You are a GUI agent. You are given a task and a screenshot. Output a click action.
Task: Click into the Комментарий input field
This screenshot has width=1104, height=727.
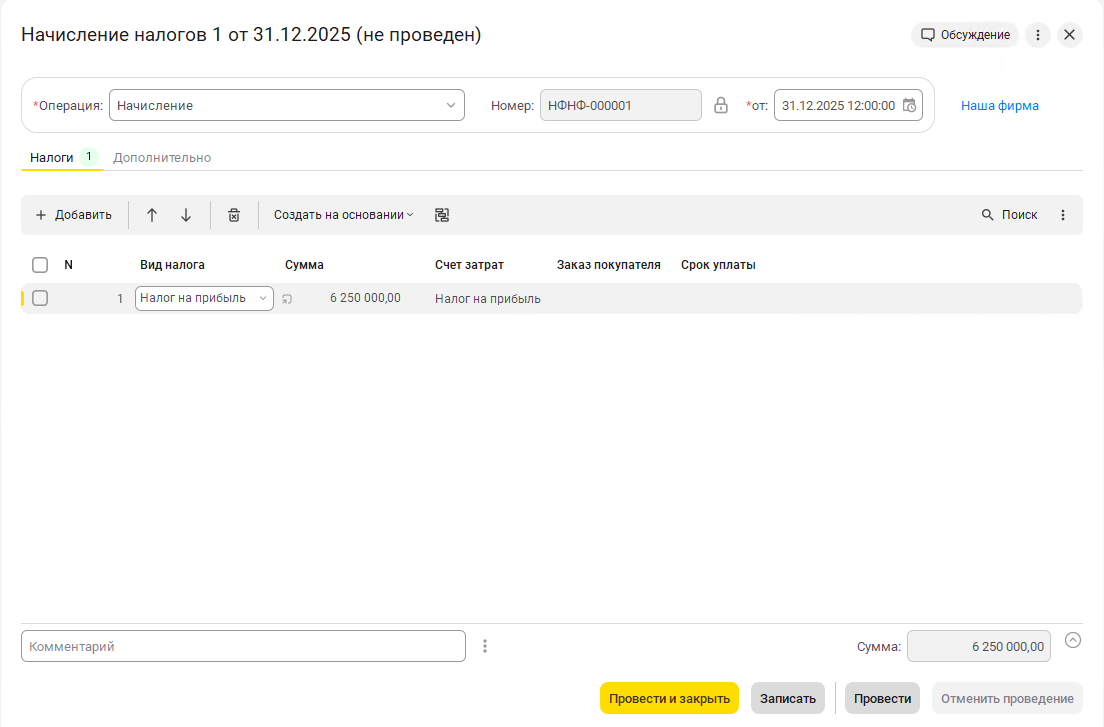[x=243, y=646]
